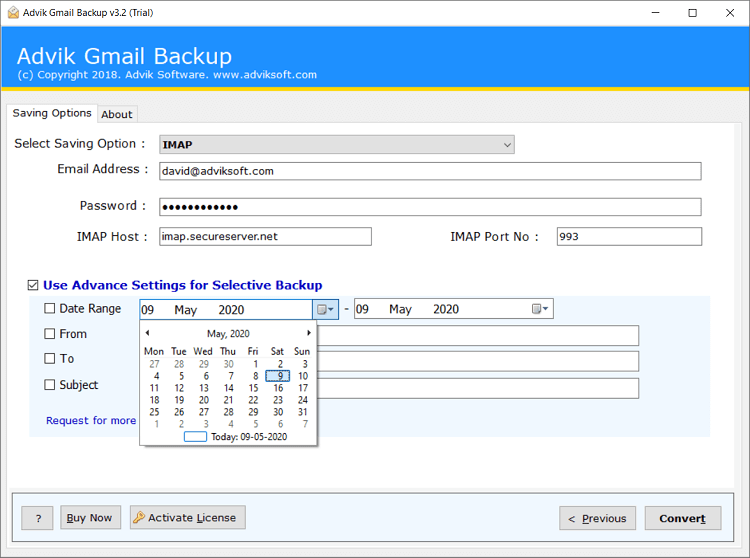Toggle Use Advance Settings for Selective Backup
750x558 pixels.
pyautogui.click(x=33, y=285)
